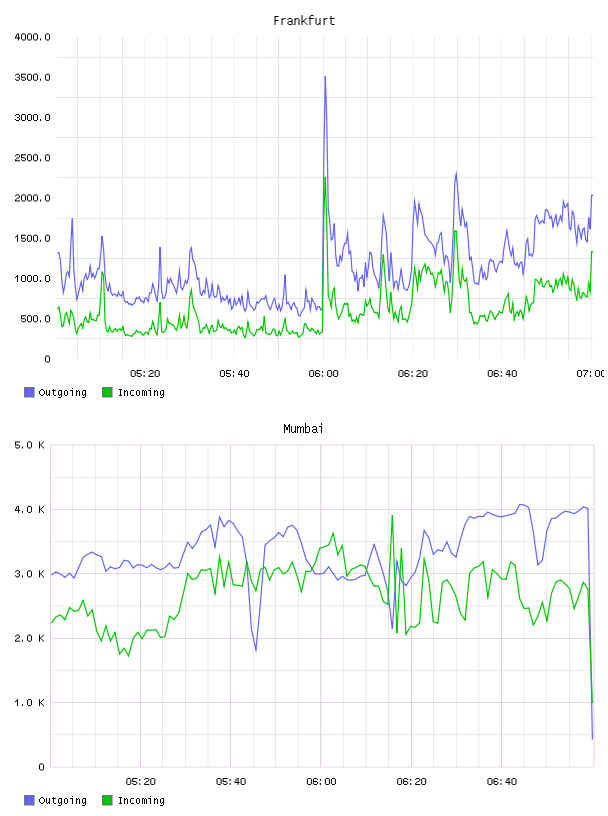The image size is (608, 816).
Task: Click the 3500.0 y-axis label in Frankfurt
Action: click(x=32, y=78)
